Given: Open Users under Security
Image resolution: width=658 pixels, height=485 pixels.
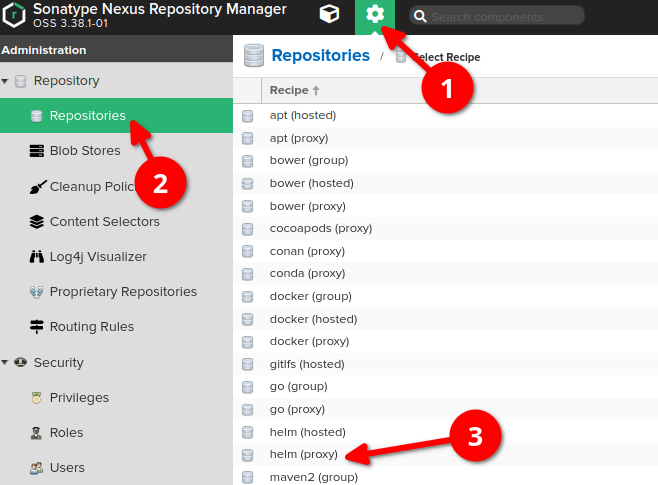Looking at the screenshot, I should pos(67,467).
